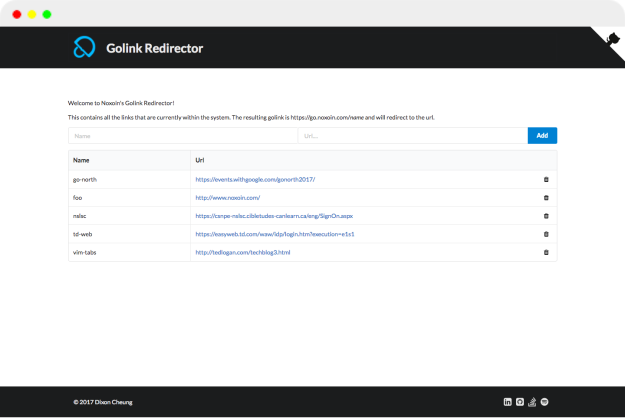Remove the nslsc golink row

(546, 216)
